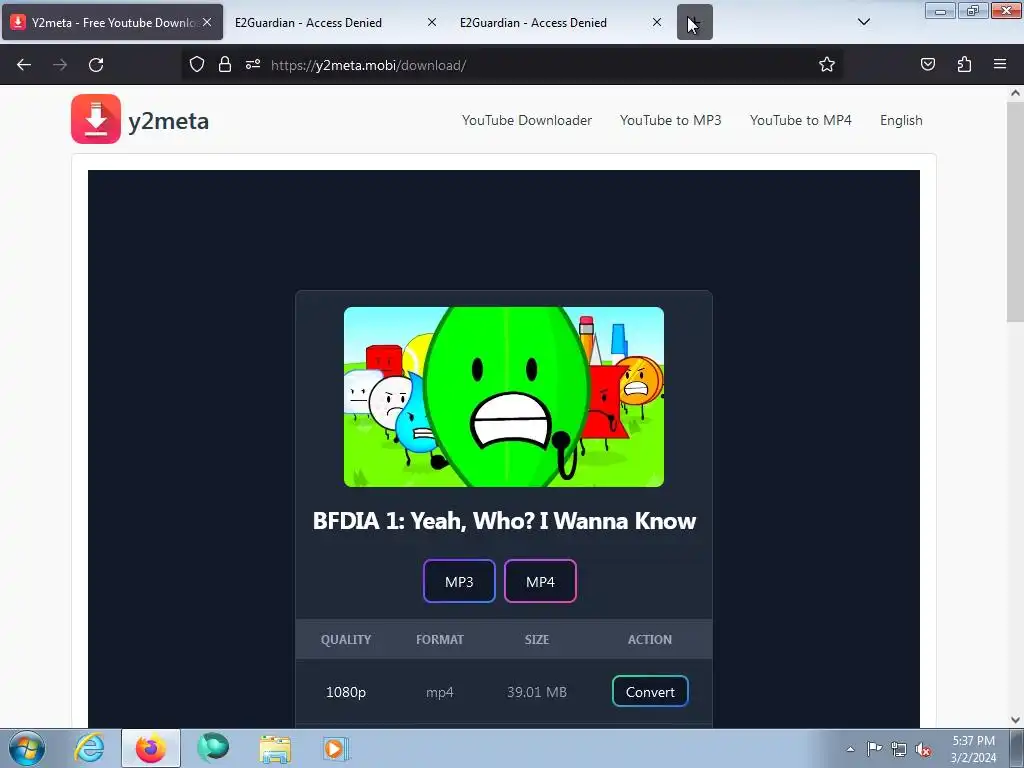Click the browser forward arrow
Screen dimensions: 1024x768
[60, 65]
